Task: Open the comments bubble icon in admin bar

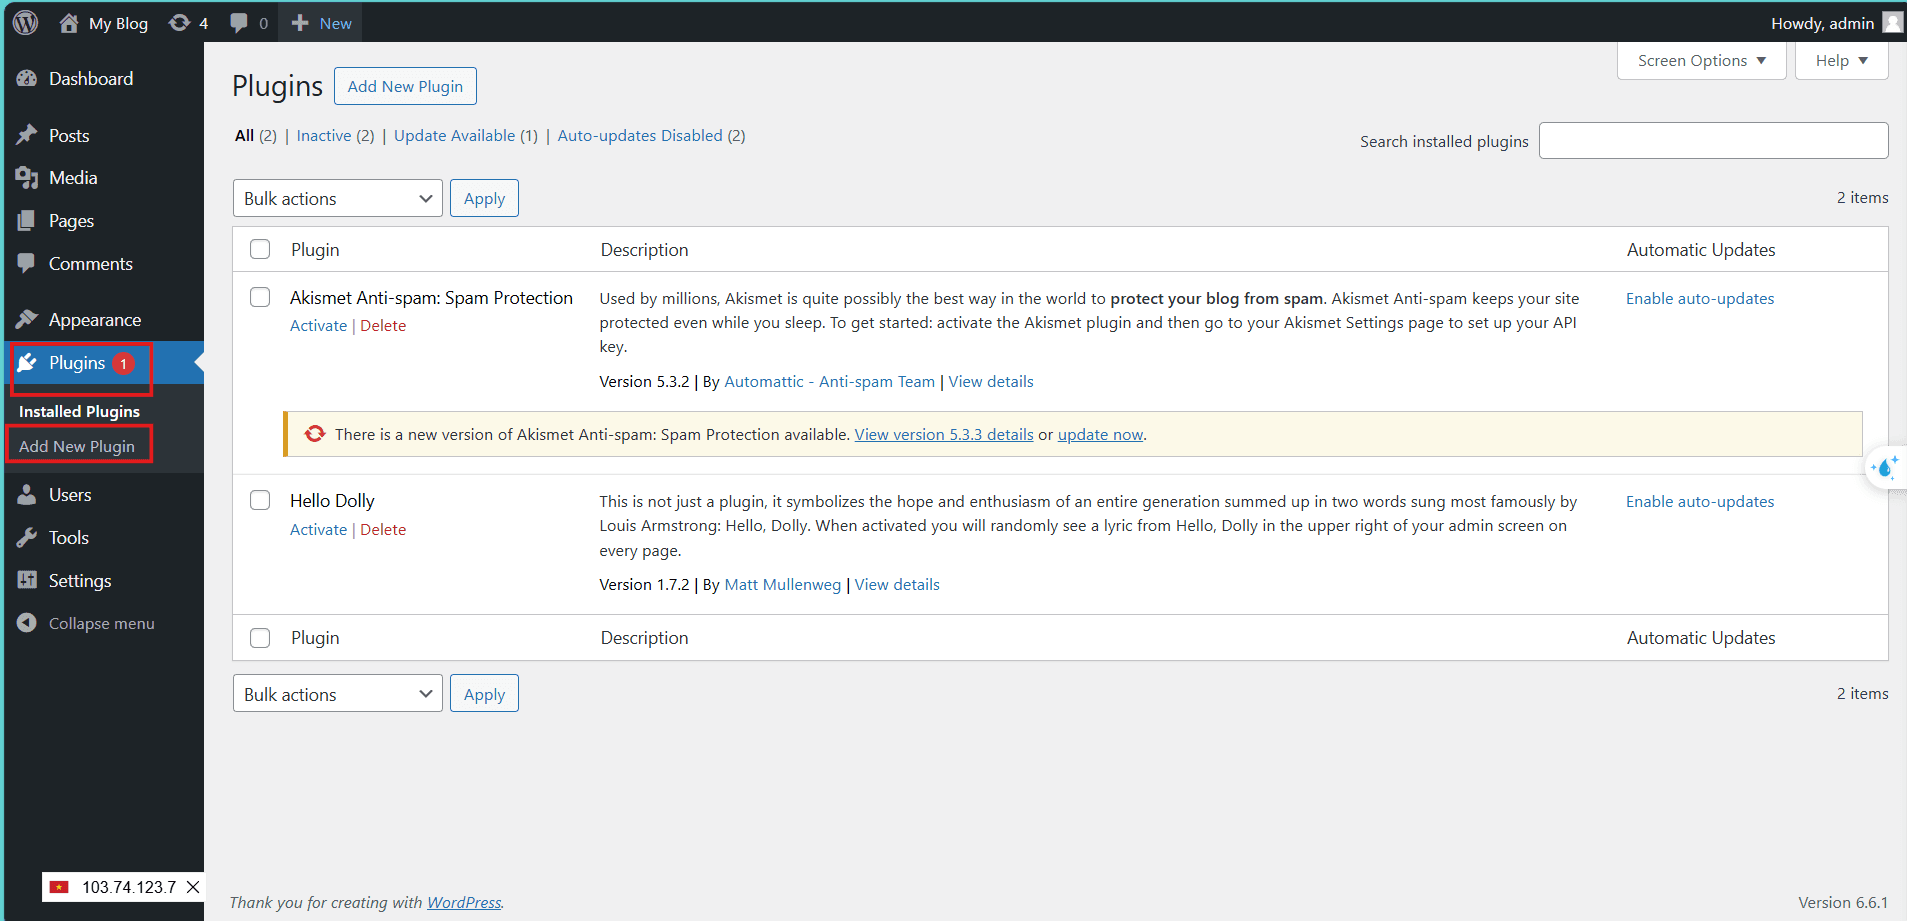Action: click(x=239, y=23)
